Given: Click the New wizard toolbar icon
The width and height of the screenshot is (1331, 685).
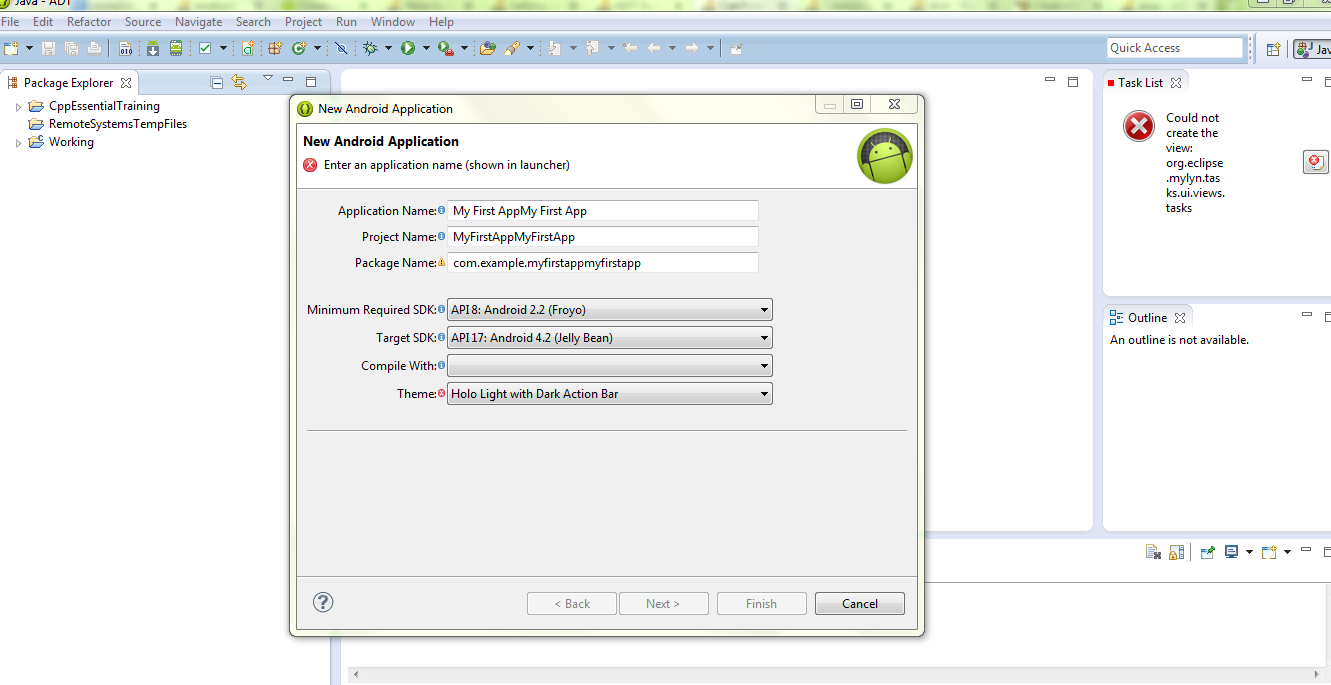Looking at the screenshot, I should coord(11,48).
